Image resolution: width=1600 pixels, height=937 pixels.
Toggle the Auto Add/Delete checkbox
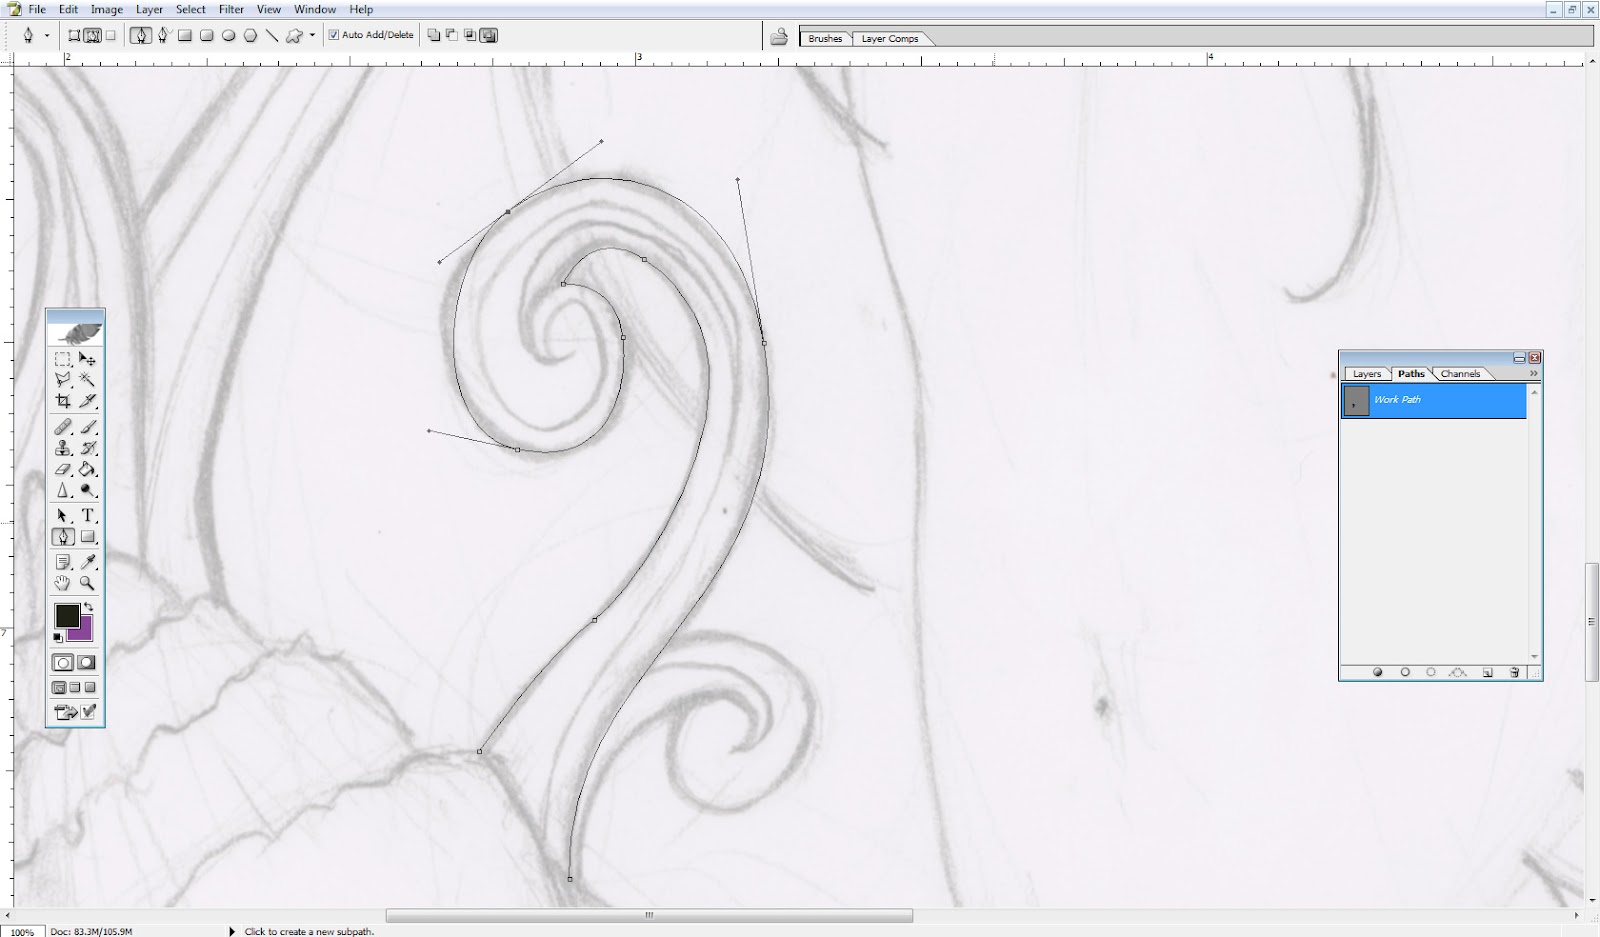[x=335, y=34]
